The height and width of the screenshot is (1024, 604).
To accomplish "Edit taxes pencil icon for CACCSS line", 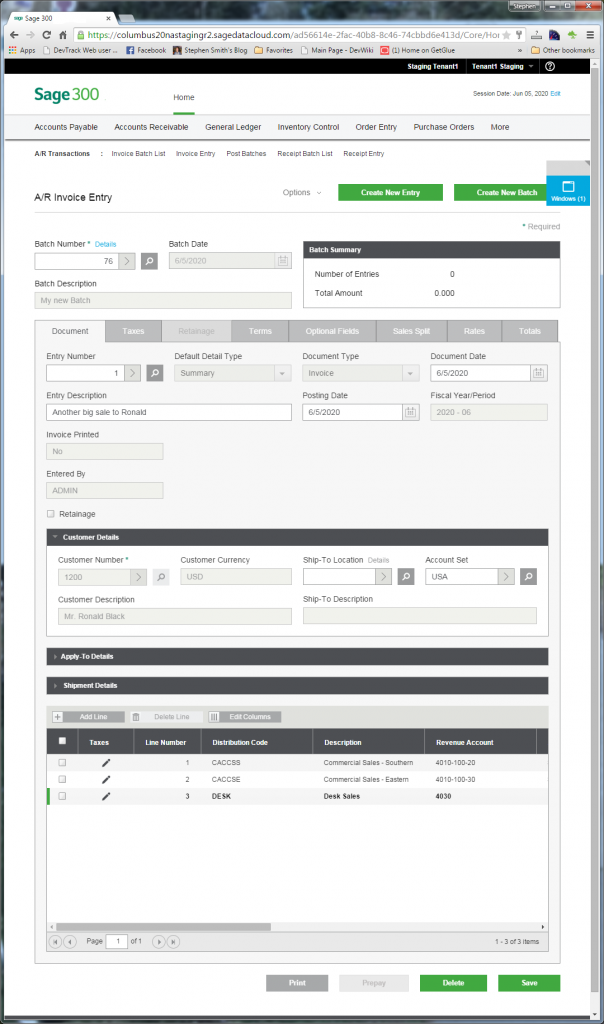I will click(106, 763).
